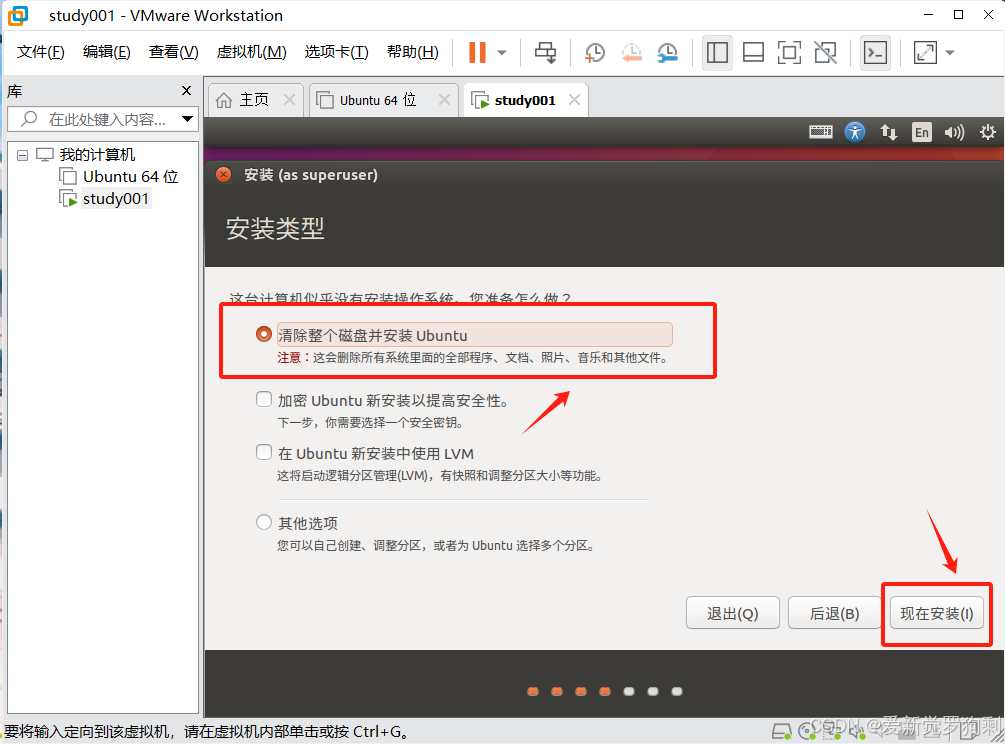Open the stretch display dropdown arrow
Image resolution: width=1005 pixels, height=744 pixels.
coord(950,53)
